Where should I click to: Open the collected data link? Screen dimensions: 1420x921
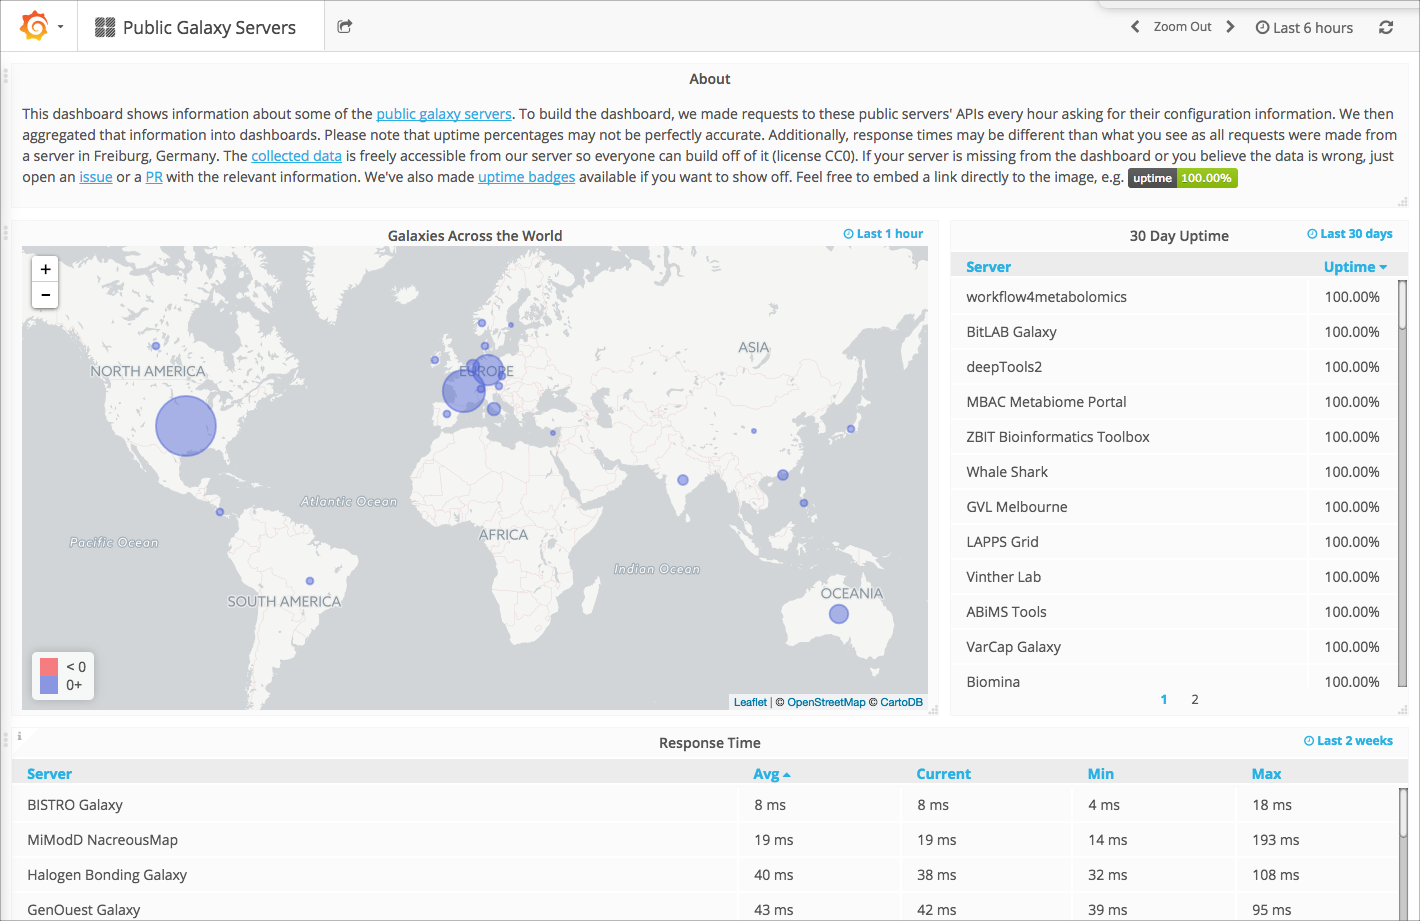pos(296,156)
